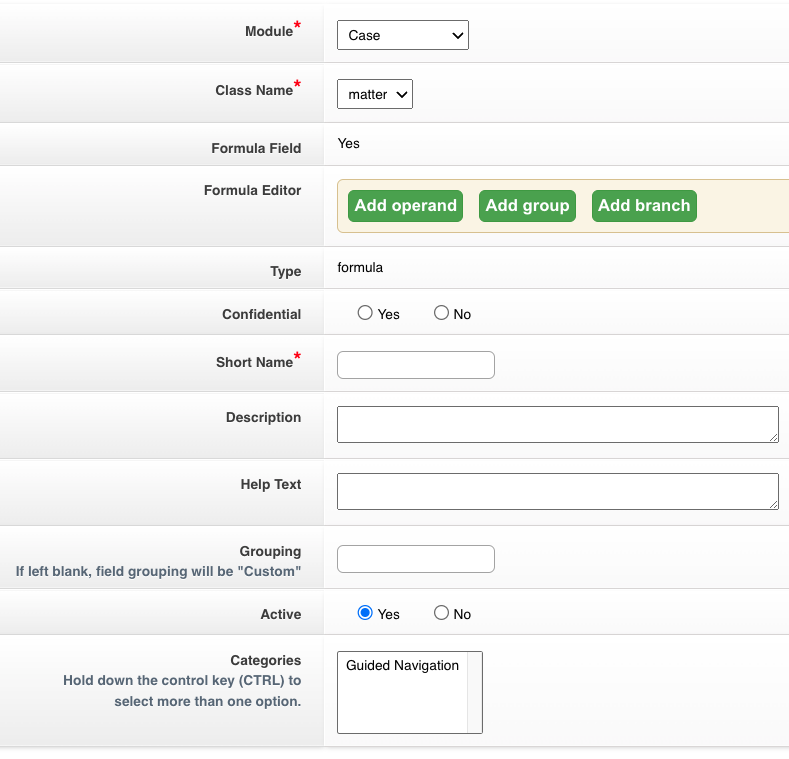The height and width of the screenshot is (759, 789).
Task: Select Yes for Confidential
Action: [x=365, y=313]
